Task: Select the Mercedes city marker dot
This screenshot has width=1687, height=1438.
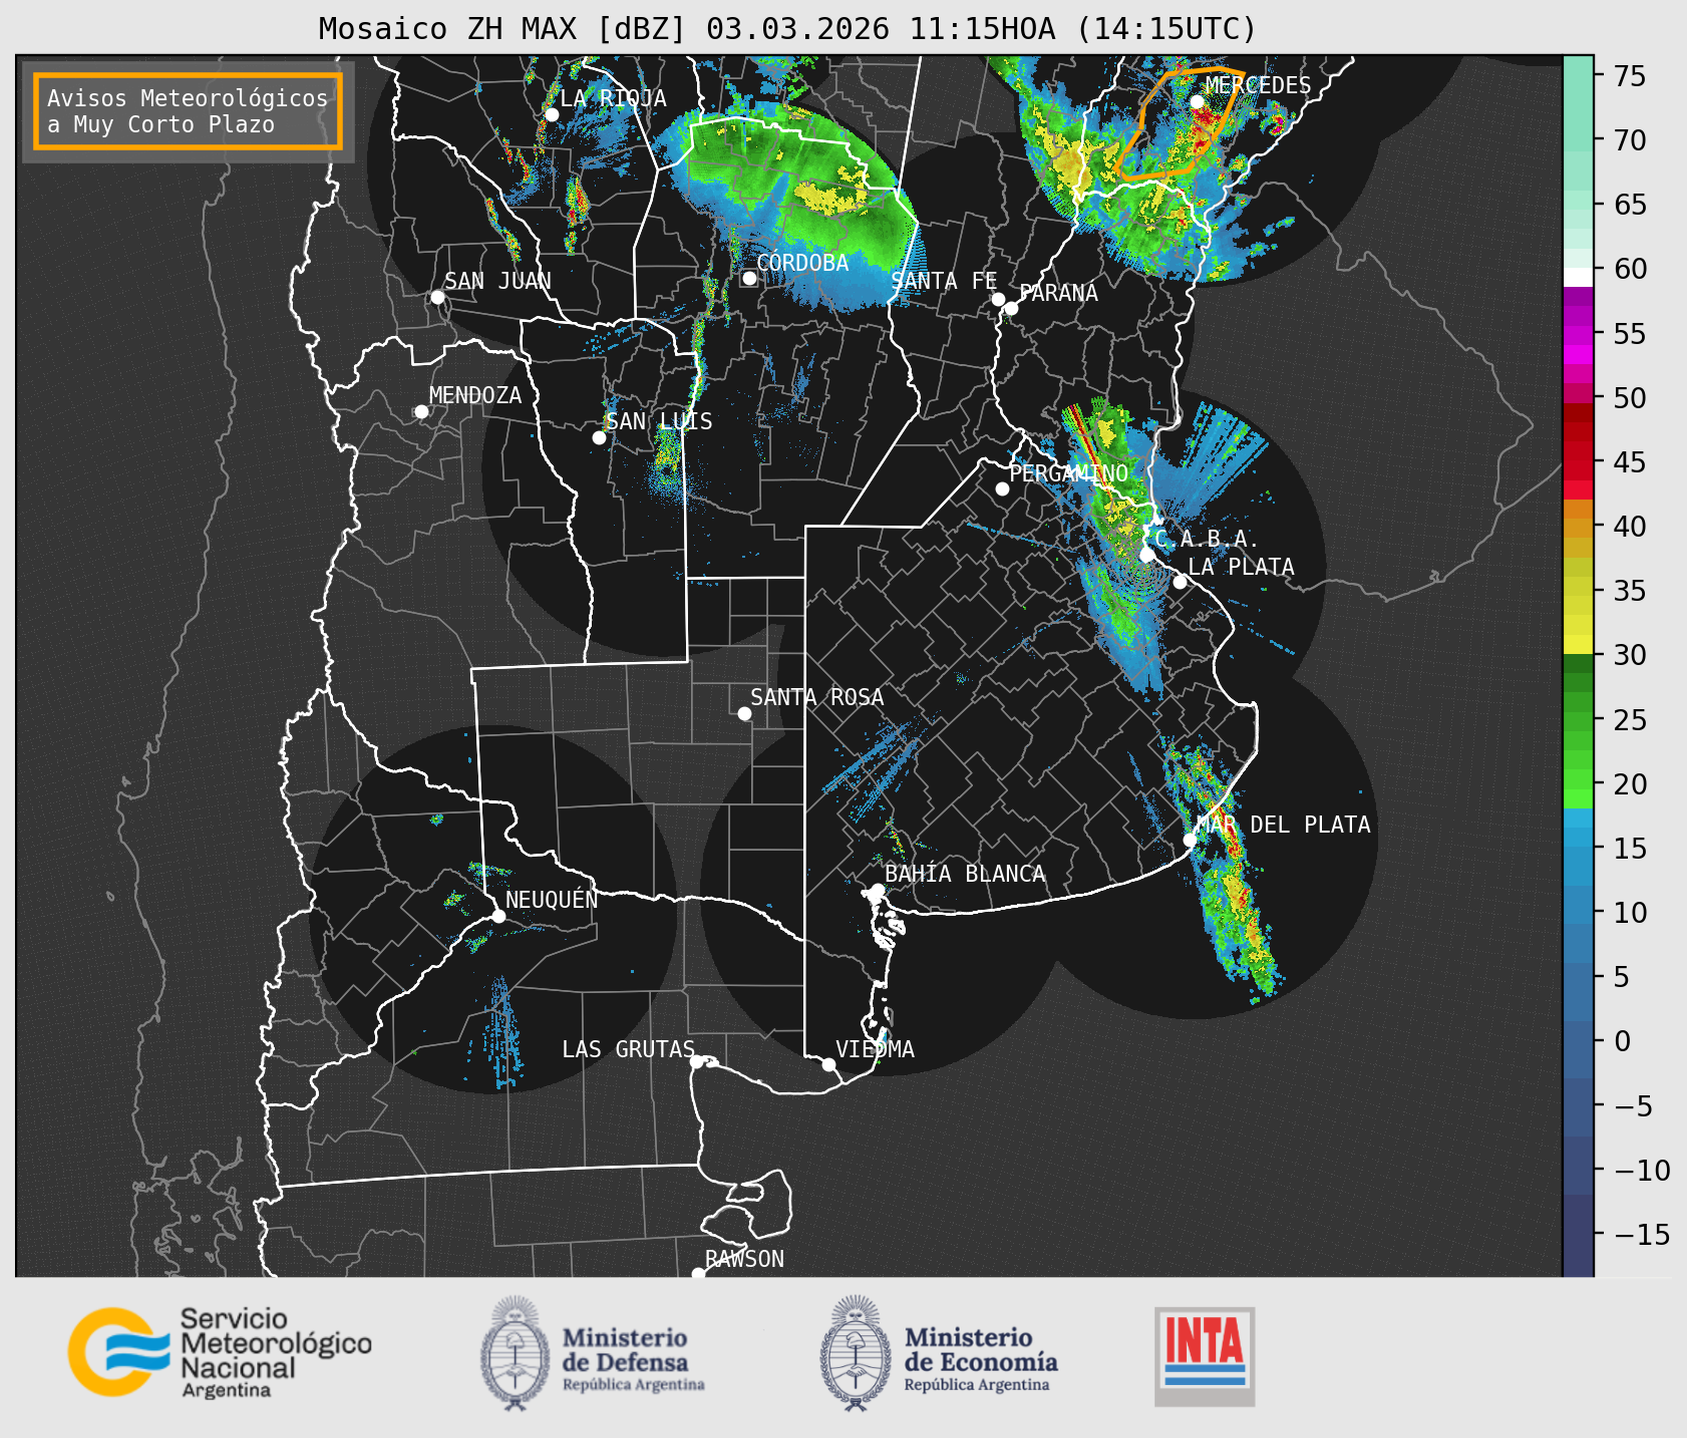Action: [1197, 102]
